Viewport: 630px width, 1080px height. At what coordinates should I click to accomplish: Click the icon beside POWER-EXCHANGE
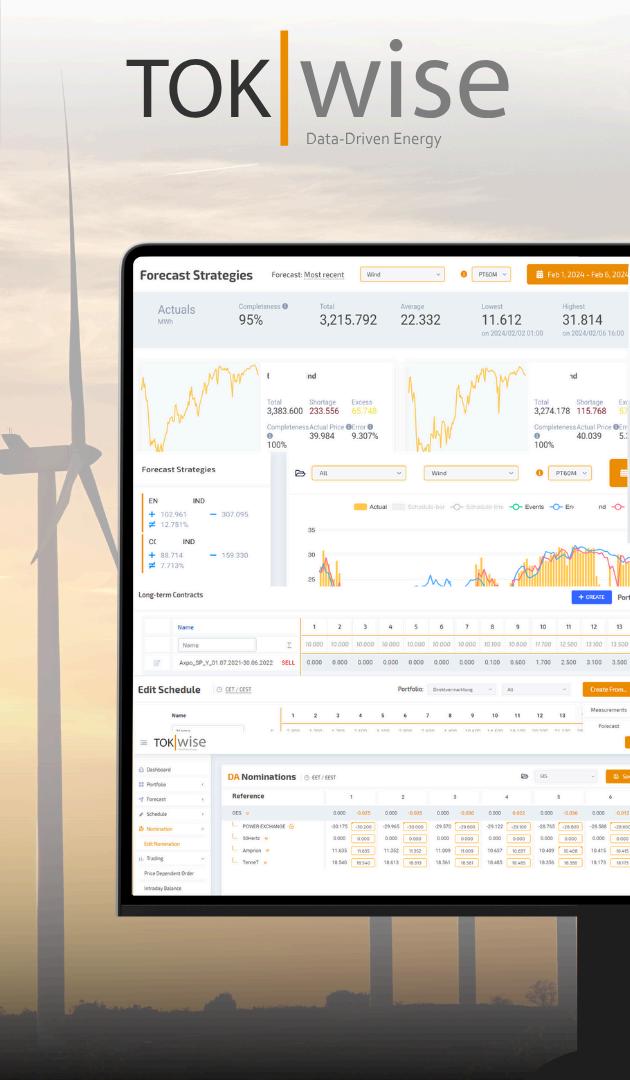[x=291, y=826]
